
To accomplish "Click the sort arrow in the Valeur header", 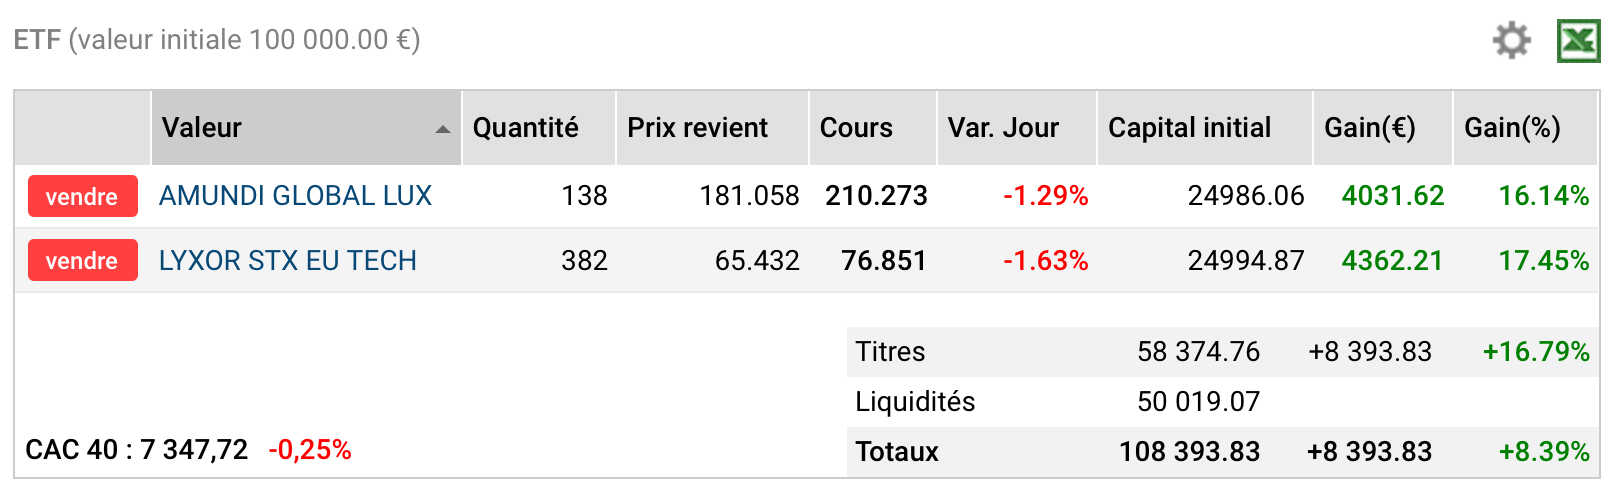I will click(443, 129).
